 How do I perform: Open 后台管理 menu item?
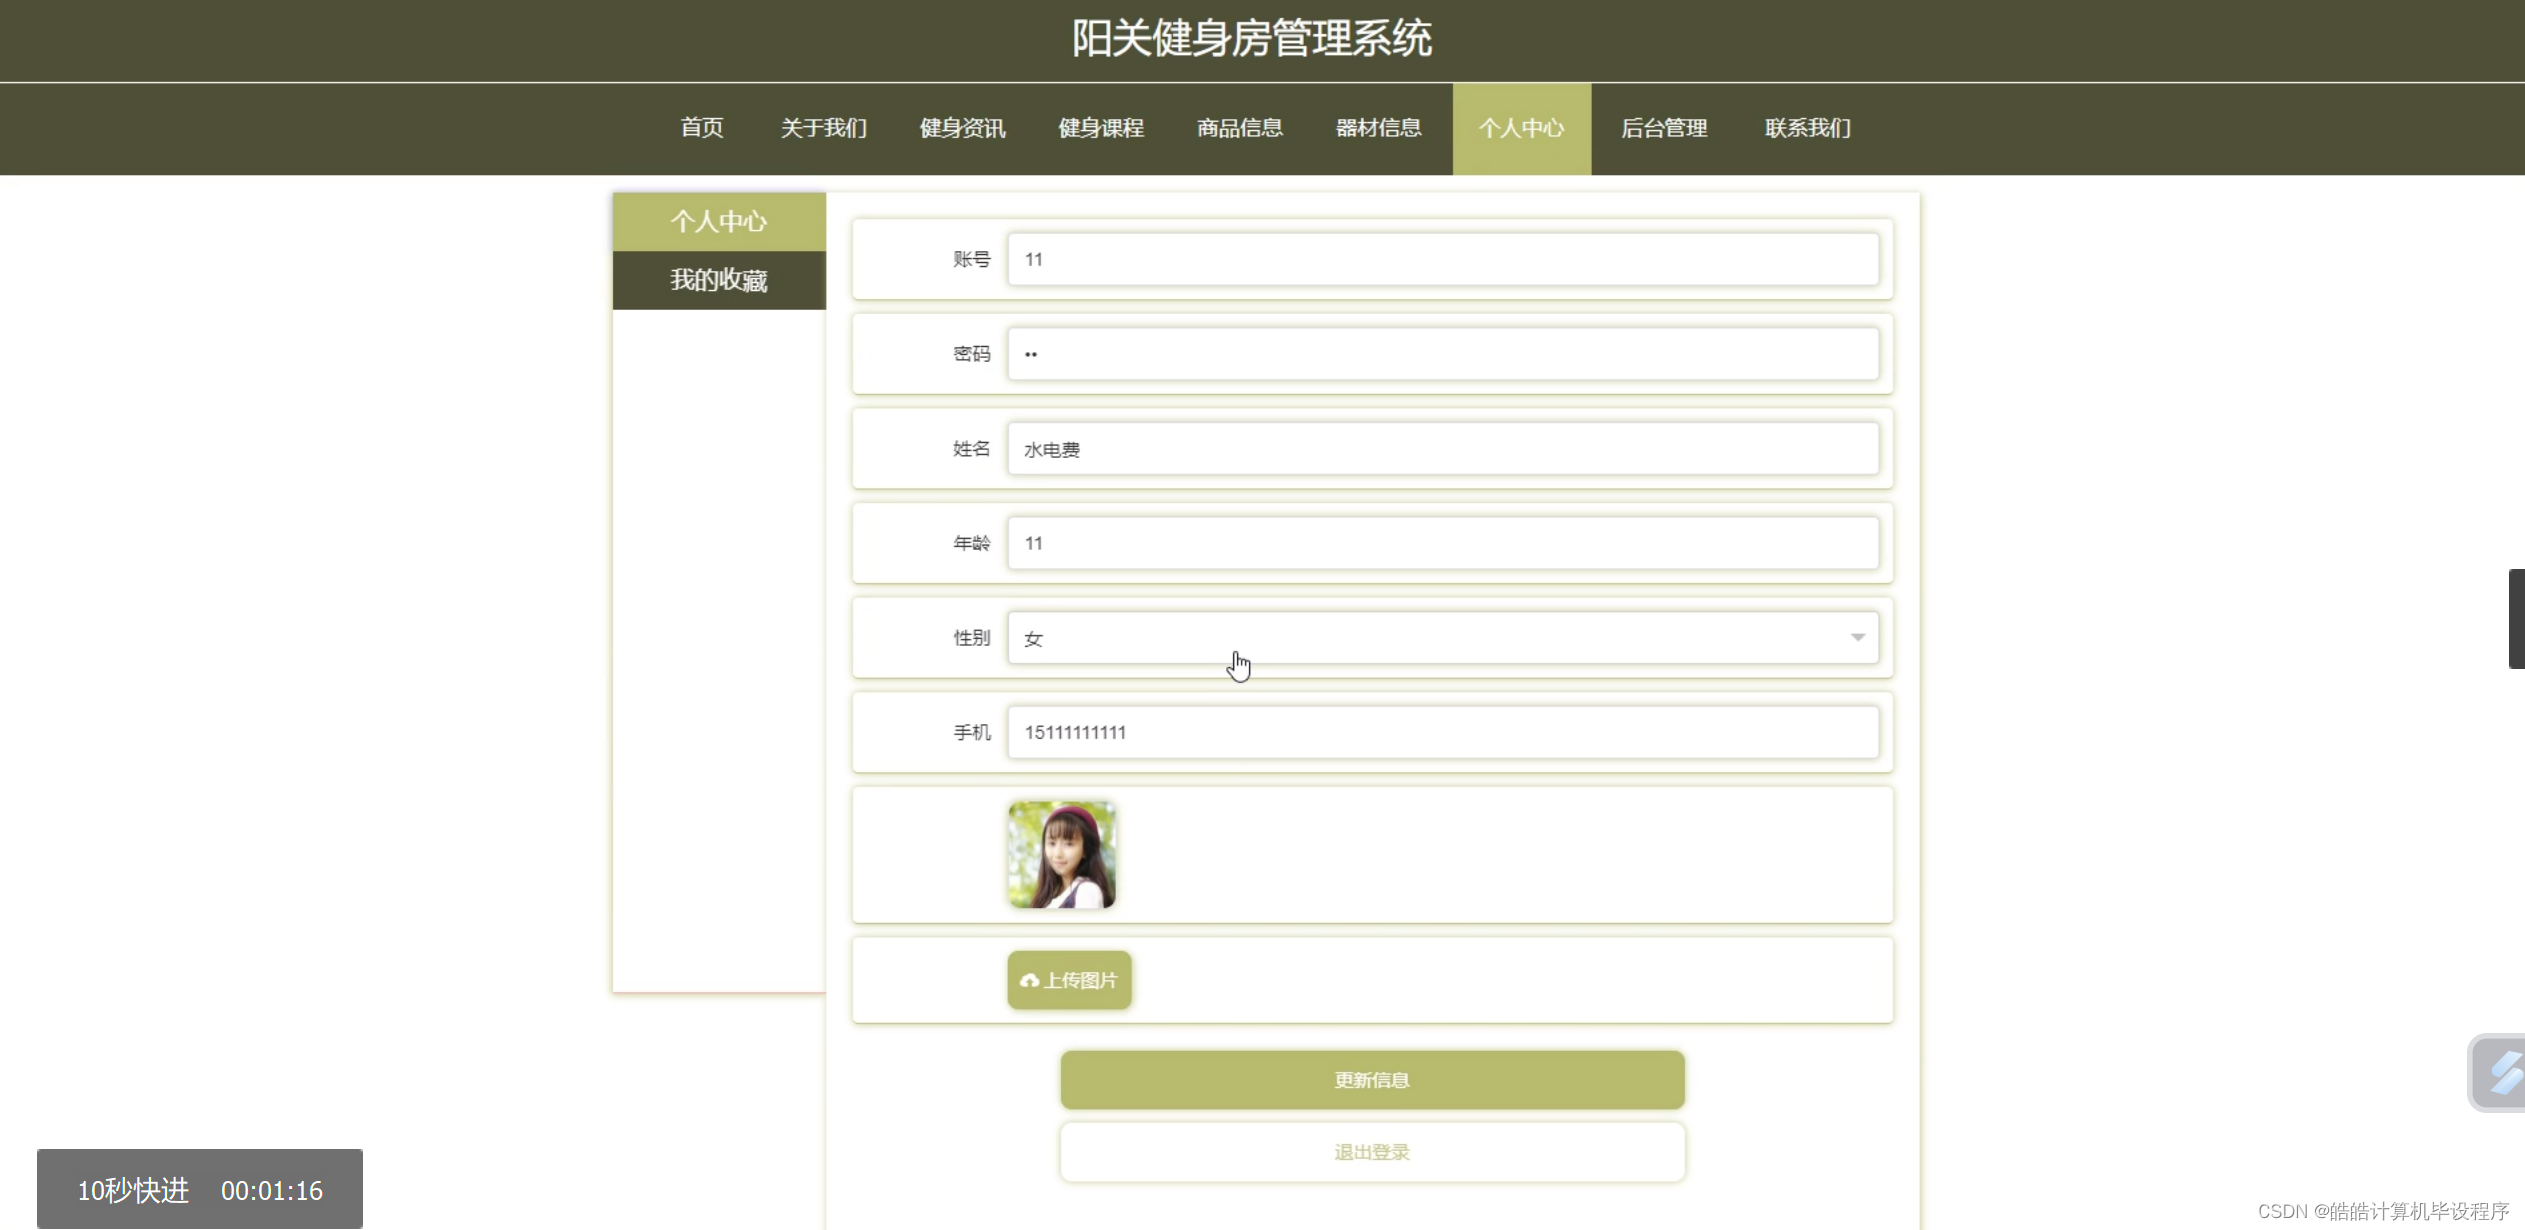tap(1664, 128)
